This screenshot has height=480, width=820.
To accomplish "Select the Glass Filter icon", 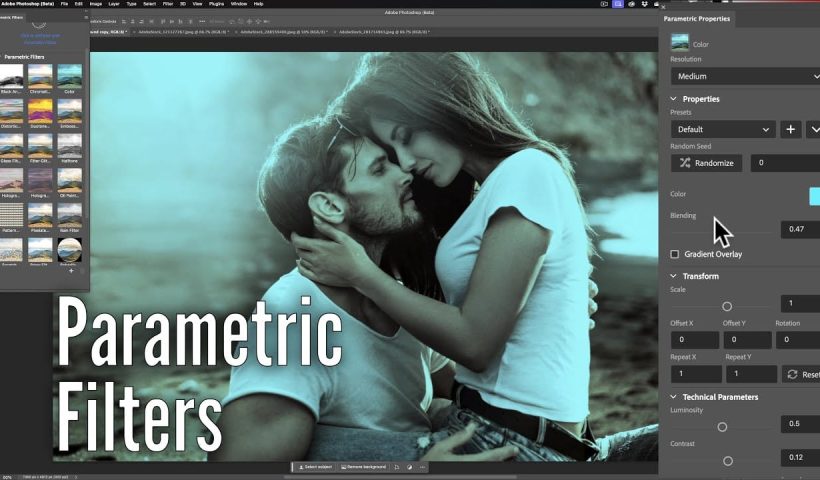I will coord(12,145).
